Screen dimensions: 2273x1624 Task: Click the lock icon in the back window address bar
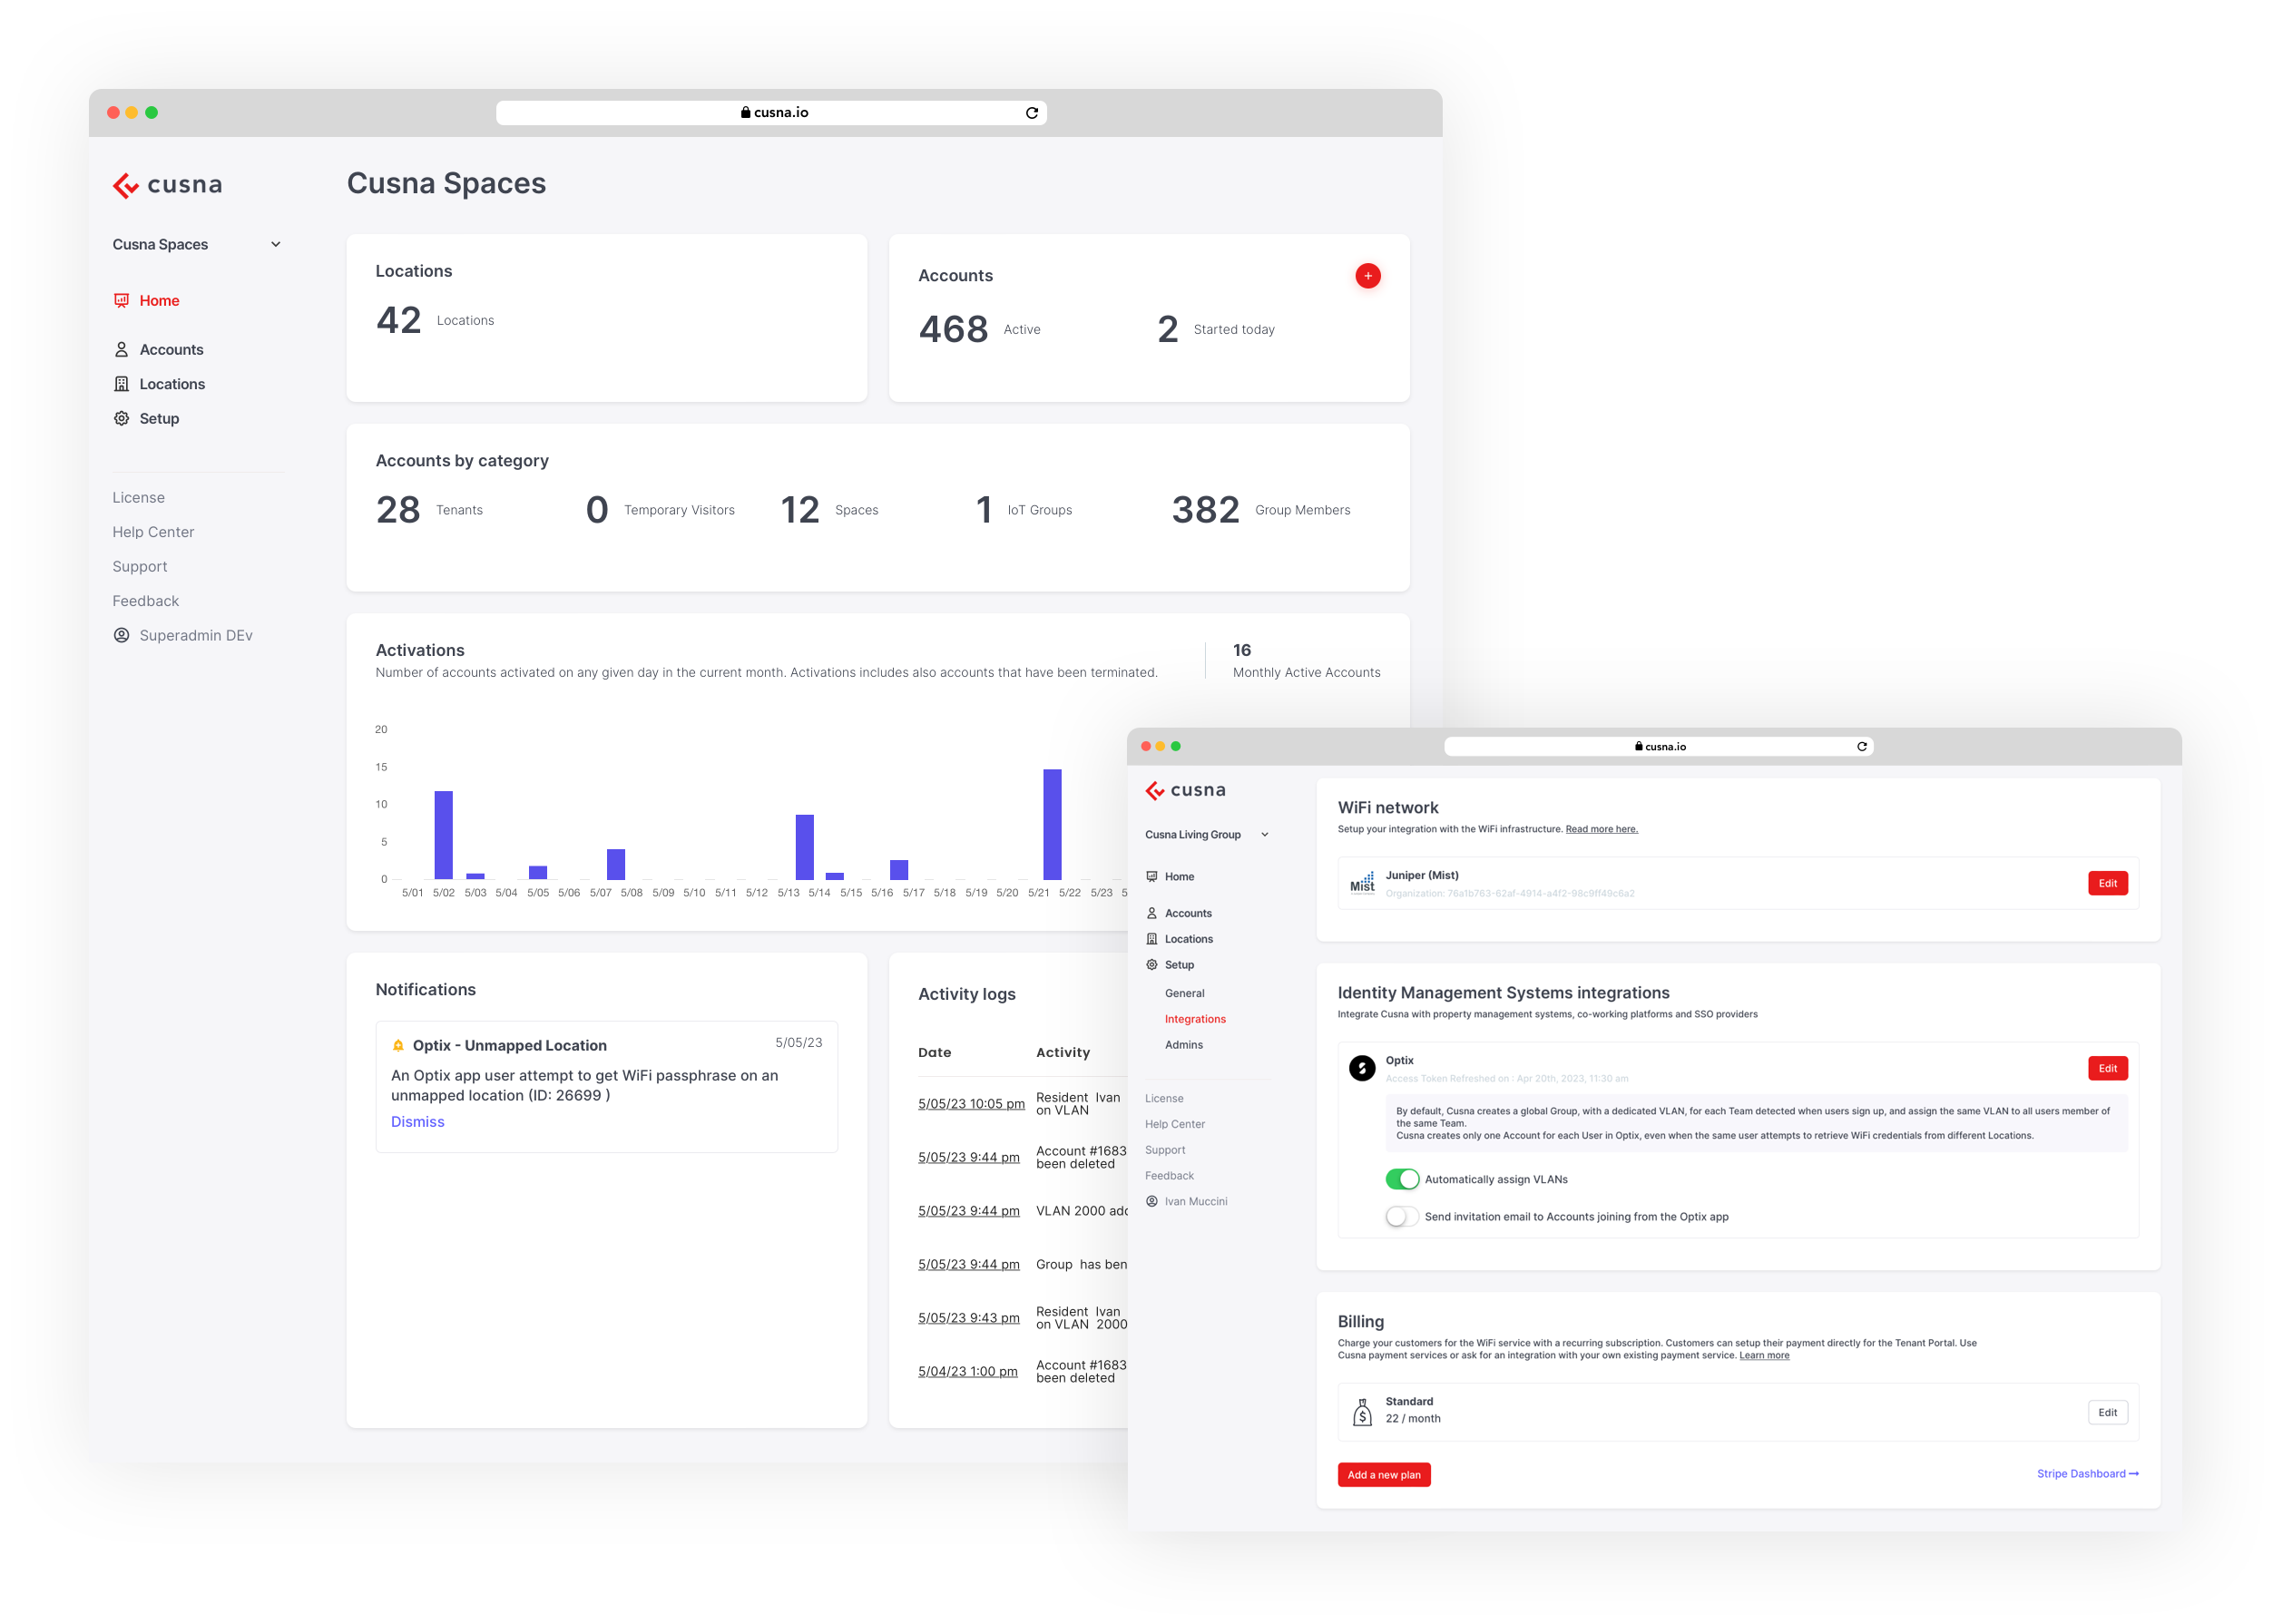745,112
